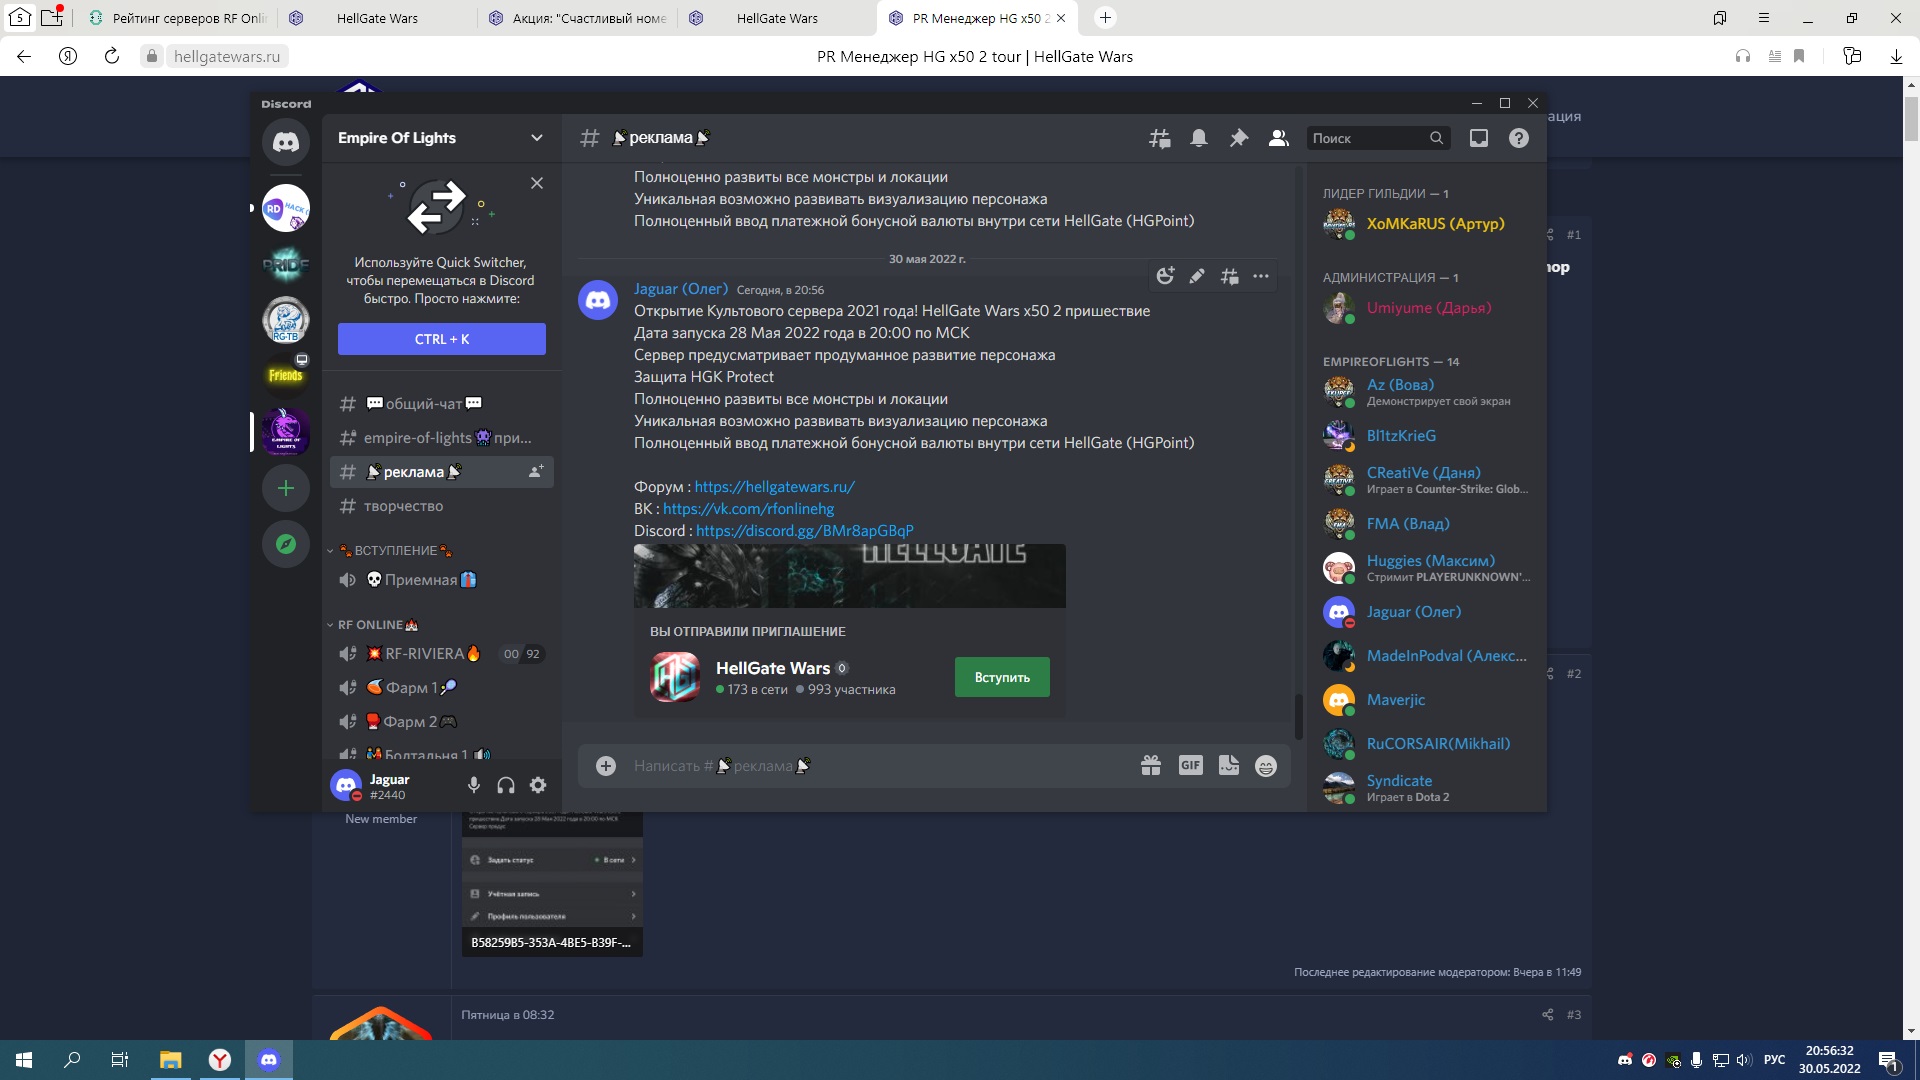Open File Explorer from taskbar
Screen dimensions: 1920x1080
click(x=170, y=1060)
